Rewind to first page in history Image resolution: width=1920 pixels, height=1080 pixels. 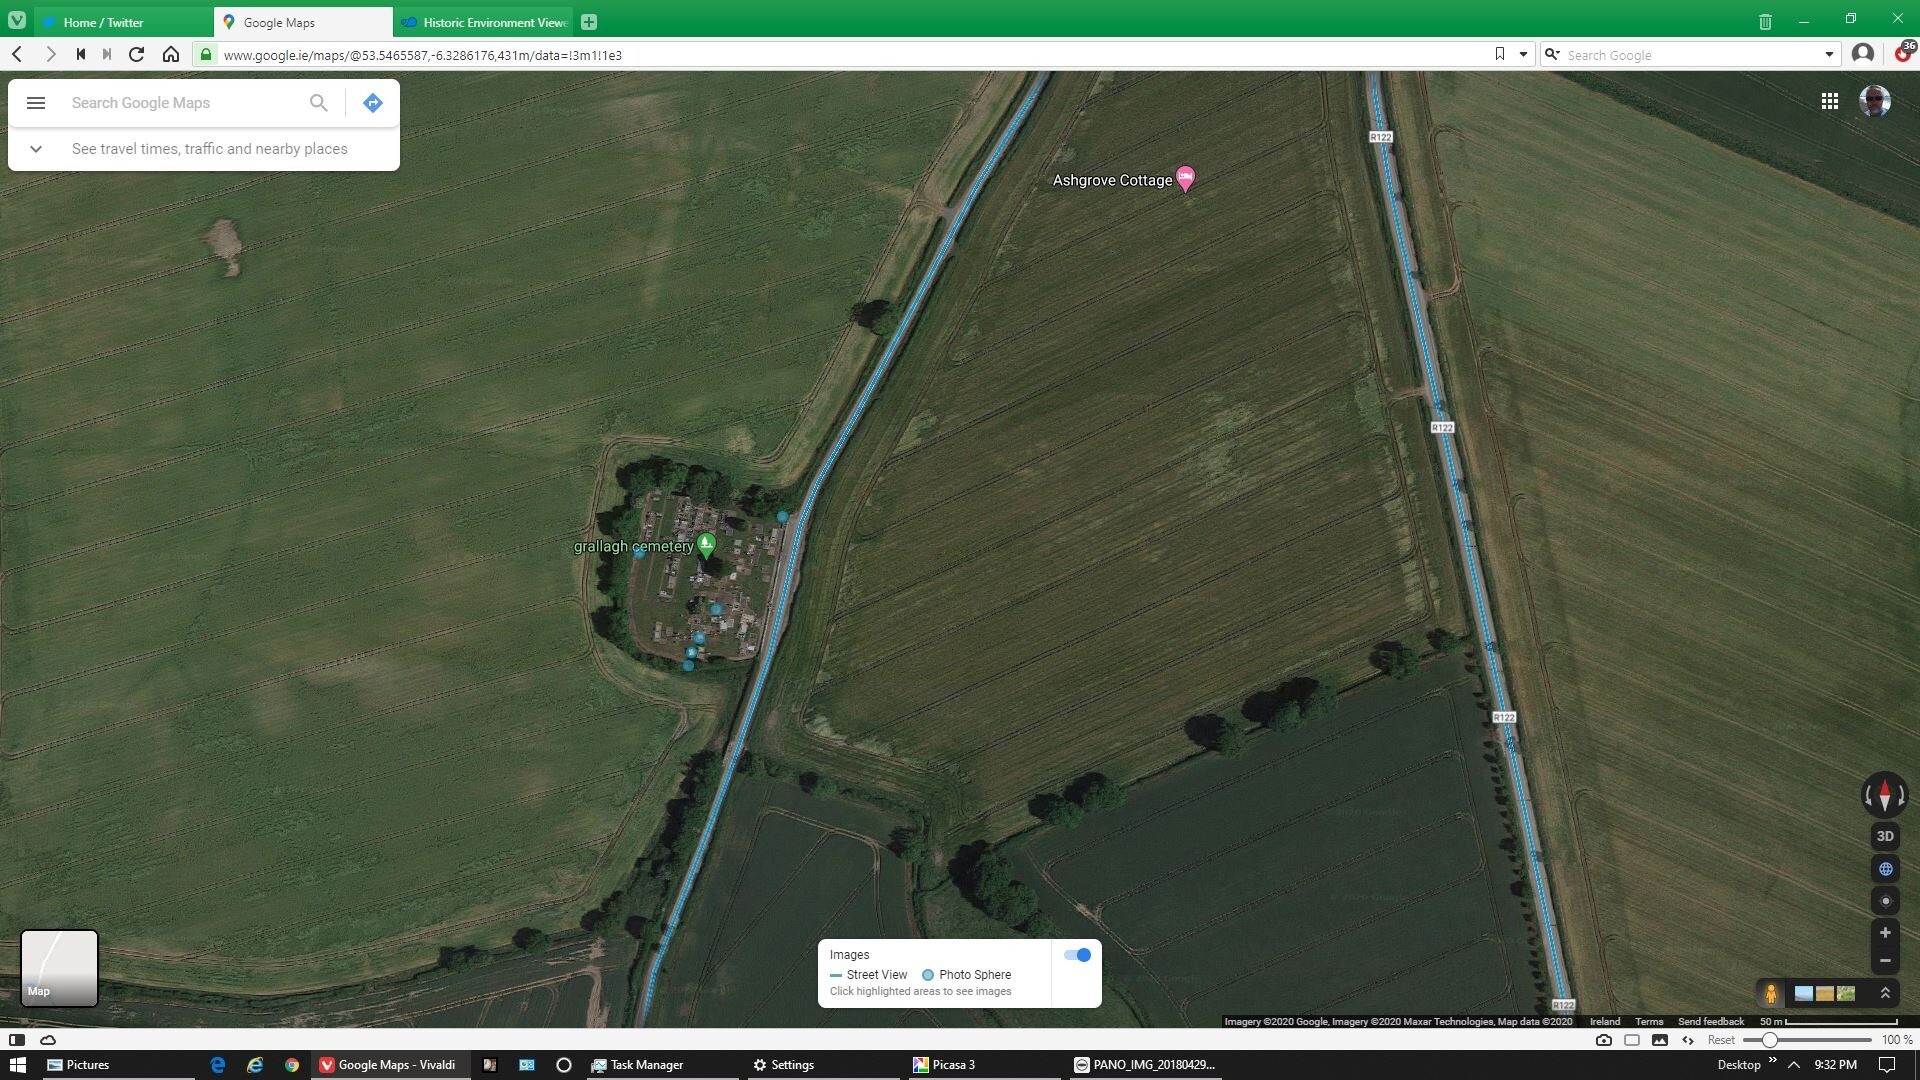pos(80,54)
